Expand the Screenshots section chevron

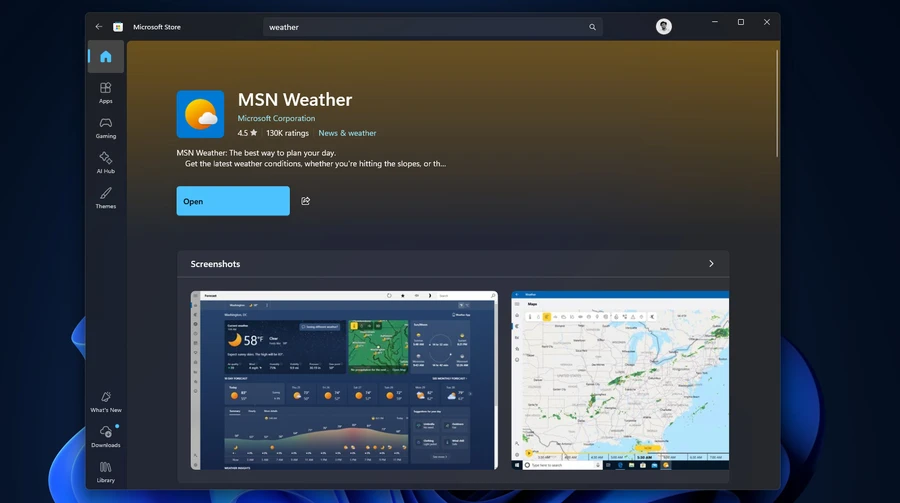pyautogui.click(x=711, y=264)
